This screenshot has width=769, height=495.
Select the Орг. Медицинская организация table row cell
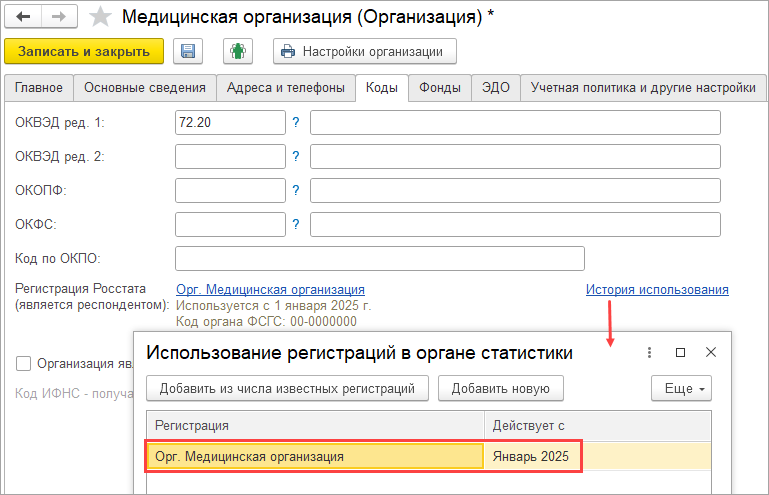315,456
